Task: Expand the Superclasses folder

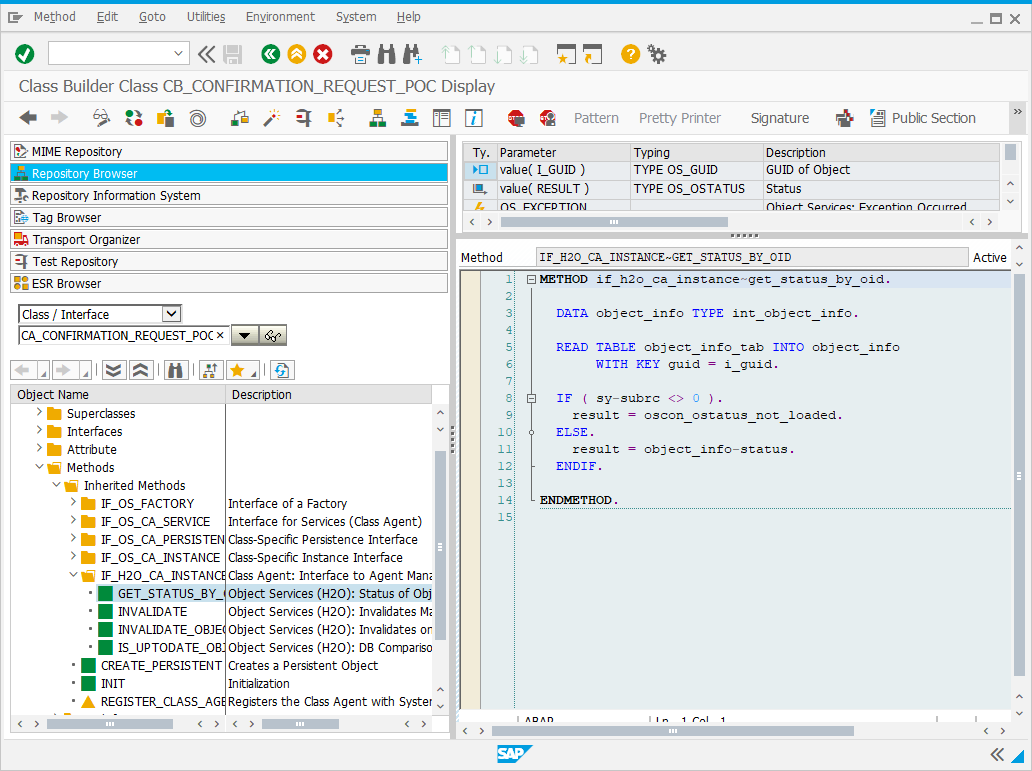Action: tap(39, 413)
